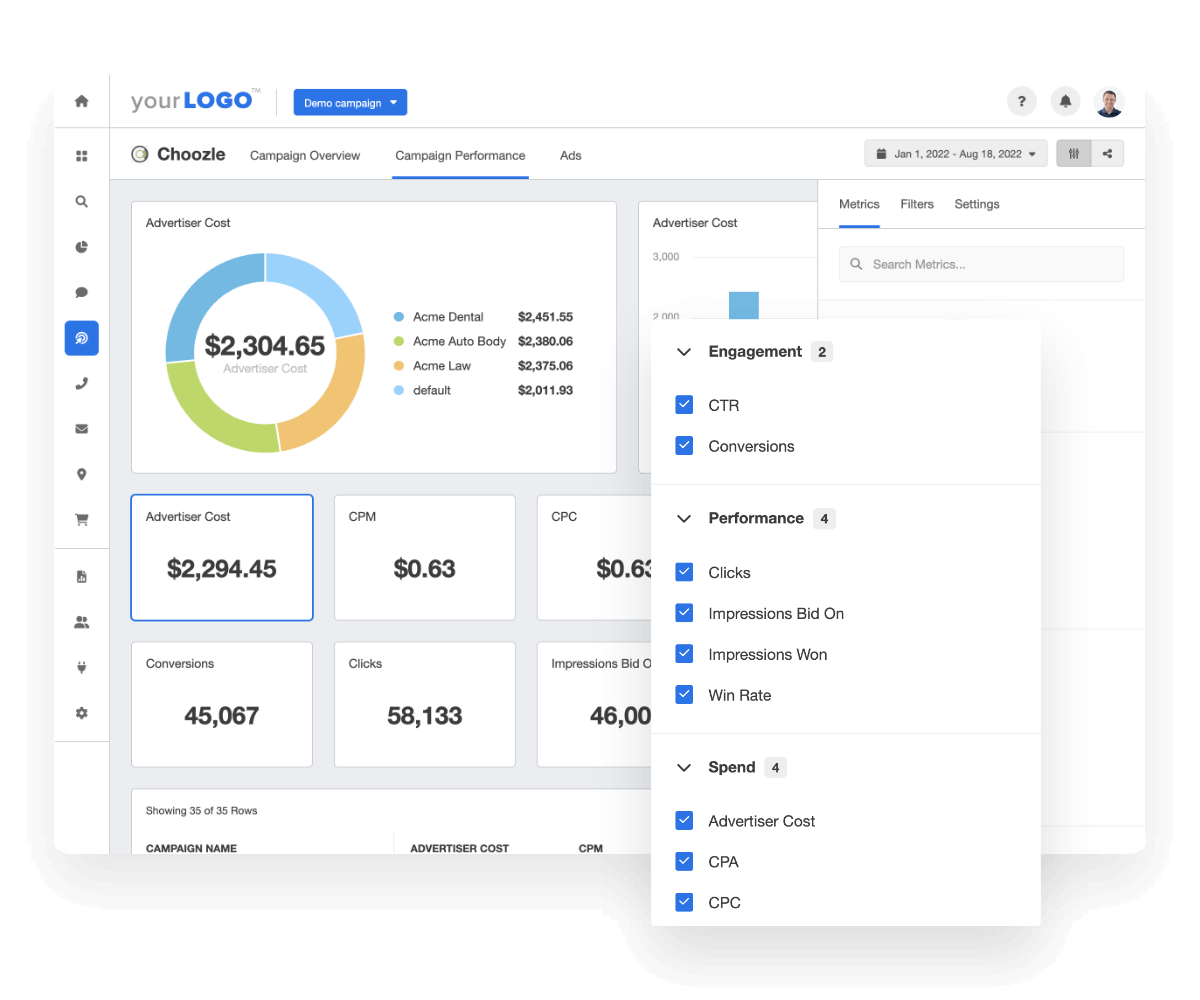
Task: Select the audiences people icon in sidebar
Action: [82, 621]
